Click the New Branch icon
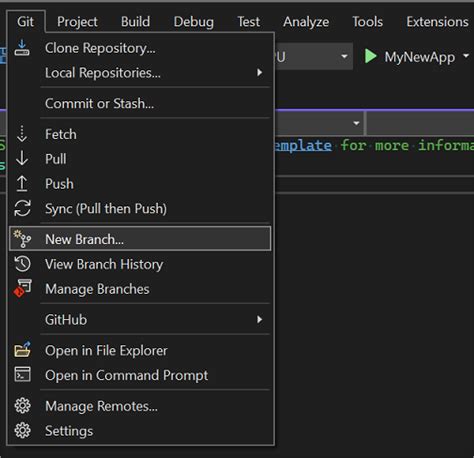Screen dimensions: 474x458 click(22, 239)
